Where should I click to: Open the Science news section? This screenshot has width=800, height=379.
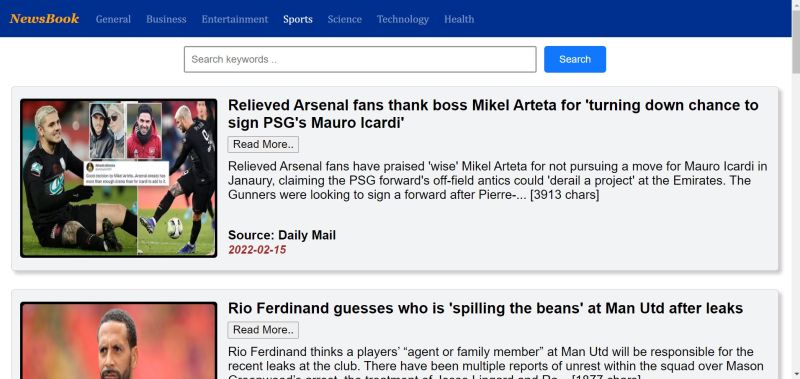(x=344, y=19)
